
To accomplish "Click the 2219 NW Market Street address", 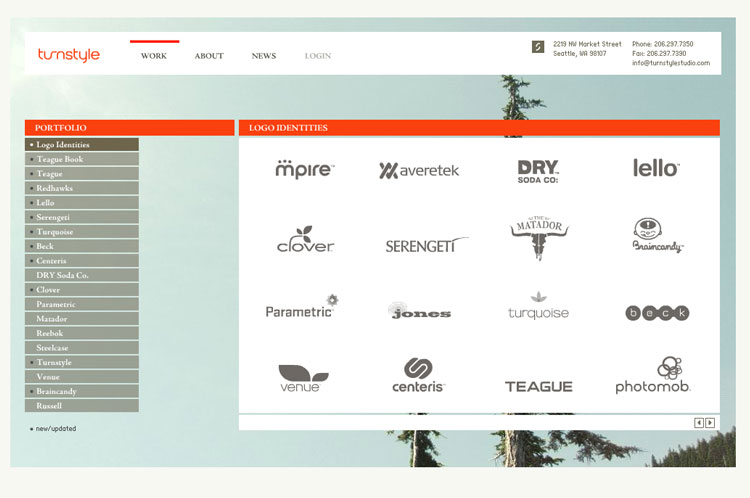I will 587,44.
